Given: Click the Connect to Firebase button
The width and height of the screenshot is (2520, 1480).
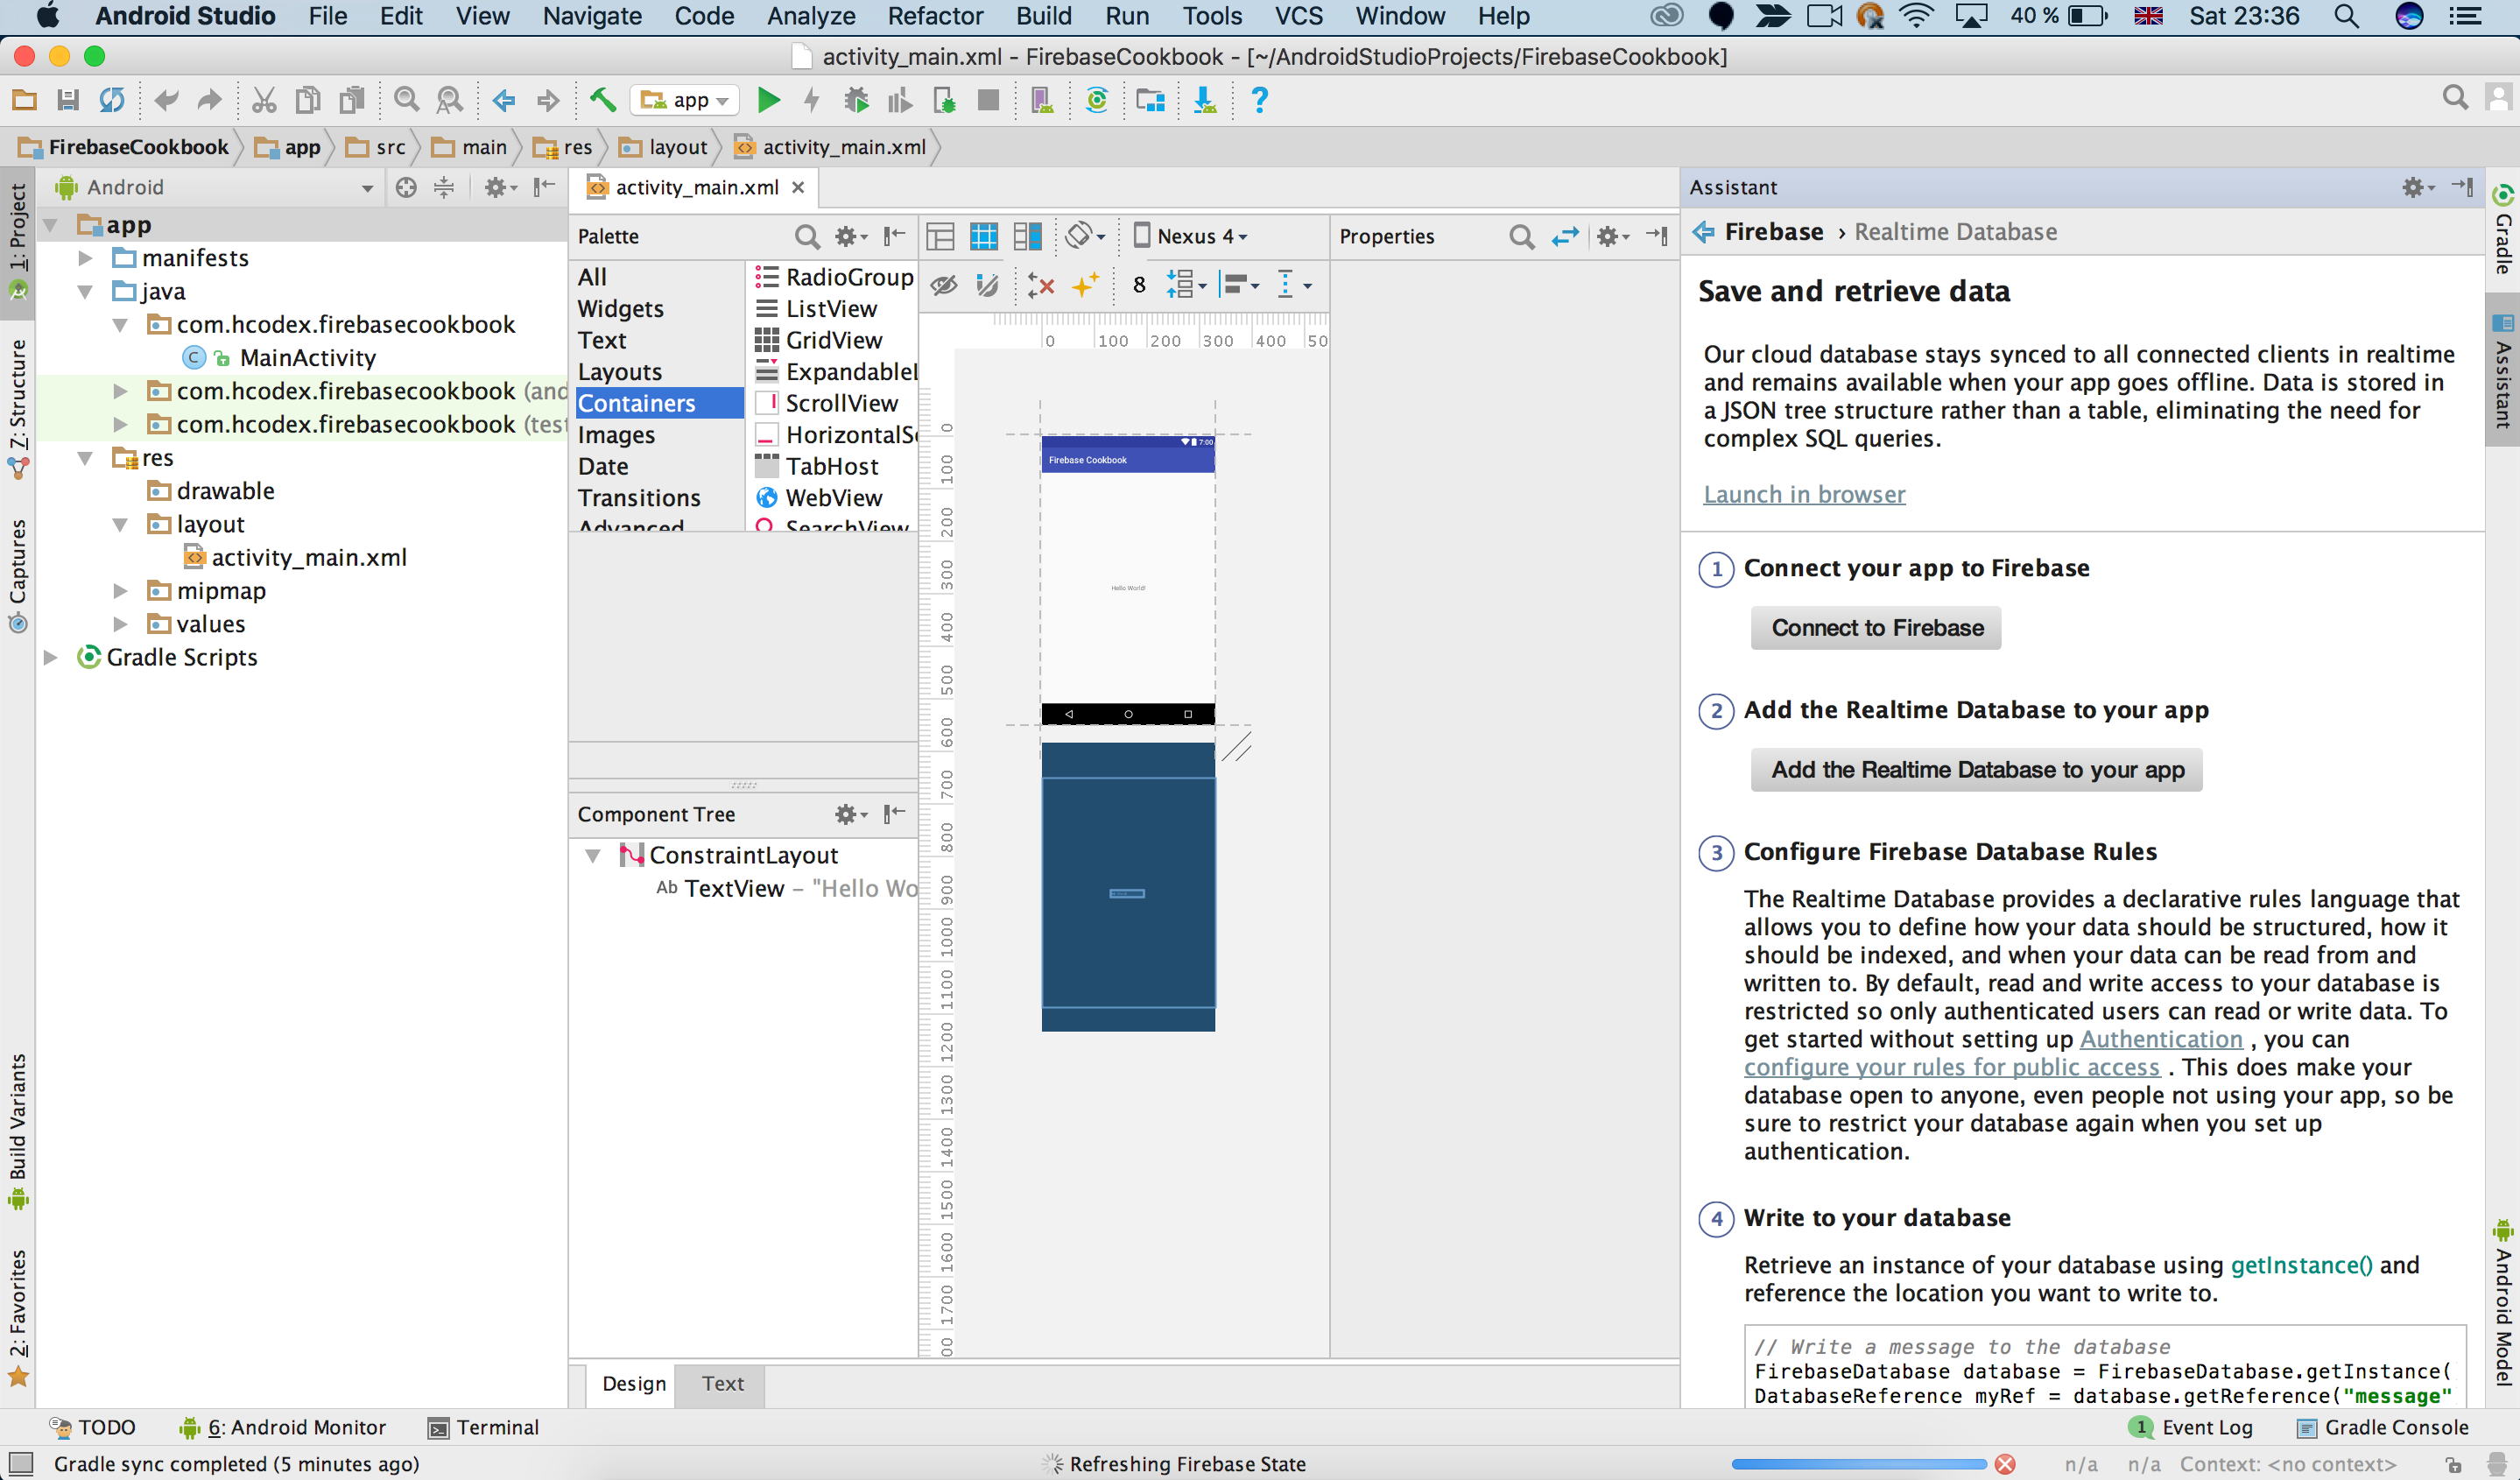Looking at the screenshot, I should [1876, 628].
